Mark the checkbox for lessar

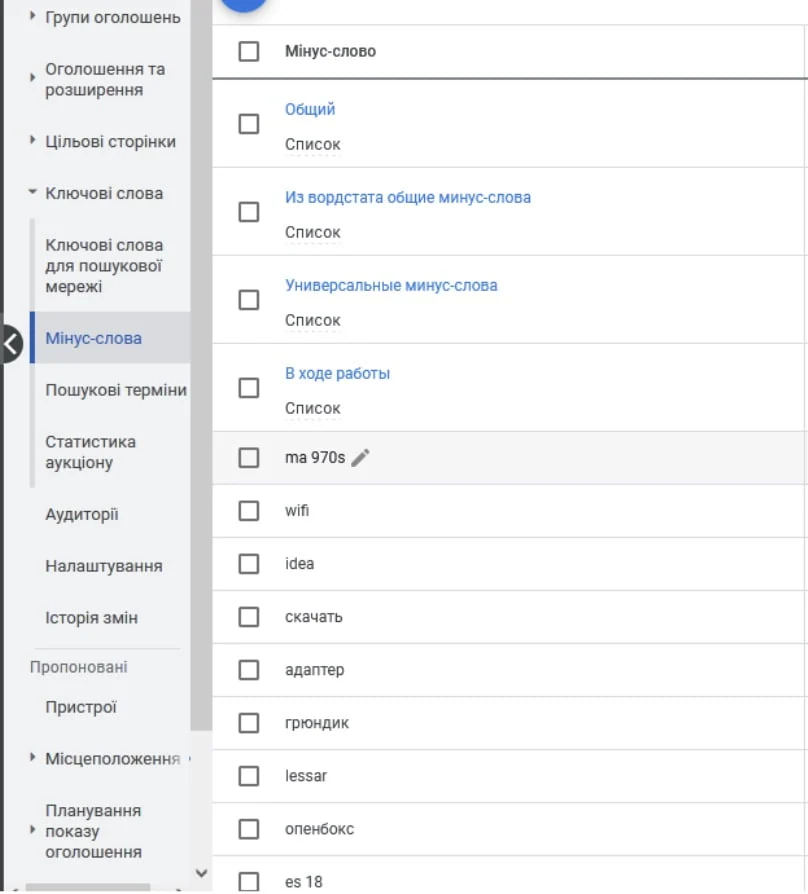(x=249, y=776)
